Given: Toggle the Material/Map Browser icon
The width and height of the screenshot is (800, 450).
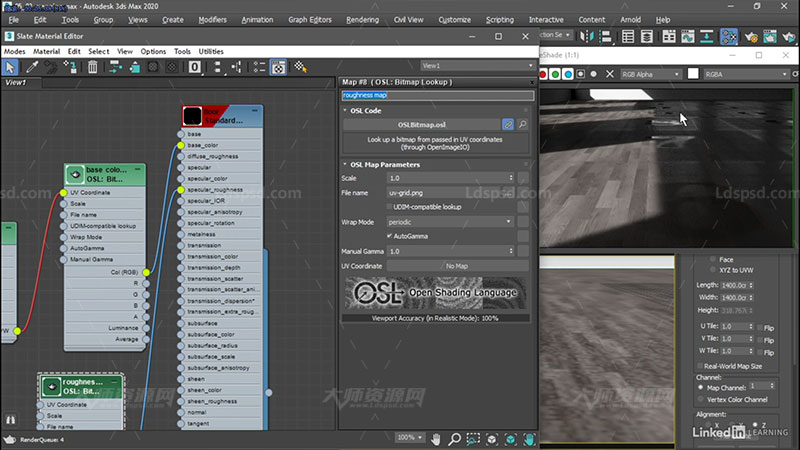Looking at the screenshot, I should coord(259,67).
